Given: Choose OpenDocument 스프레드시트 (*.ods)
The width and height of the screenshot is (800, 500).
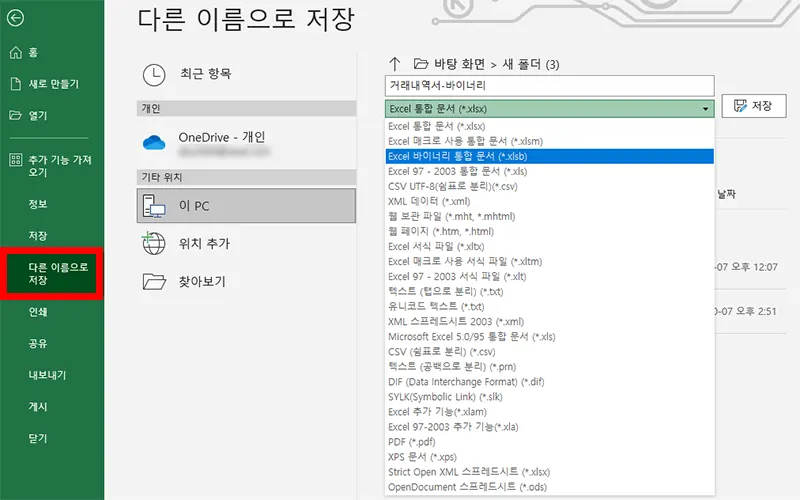Looking at the screenshot, I should 549,487.
